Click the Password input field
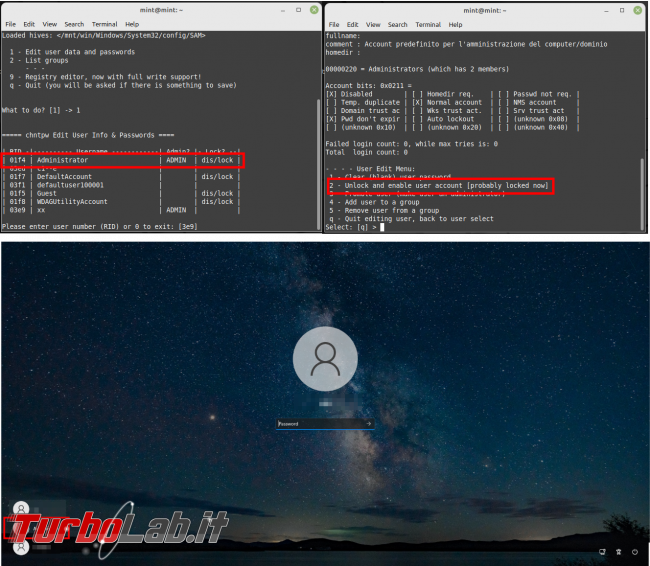Screen dimensions: 650x566 pyautogui.click(x=325, y=423)
